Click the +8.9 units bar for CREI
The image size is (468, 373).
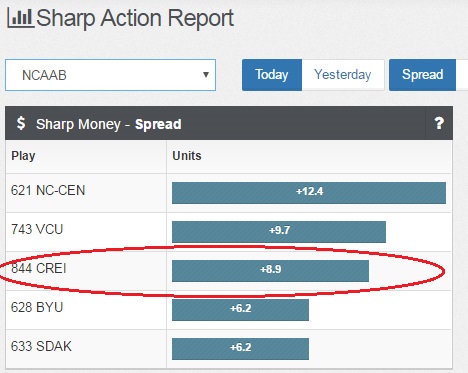pyautogui.click(x=270, y=271)
